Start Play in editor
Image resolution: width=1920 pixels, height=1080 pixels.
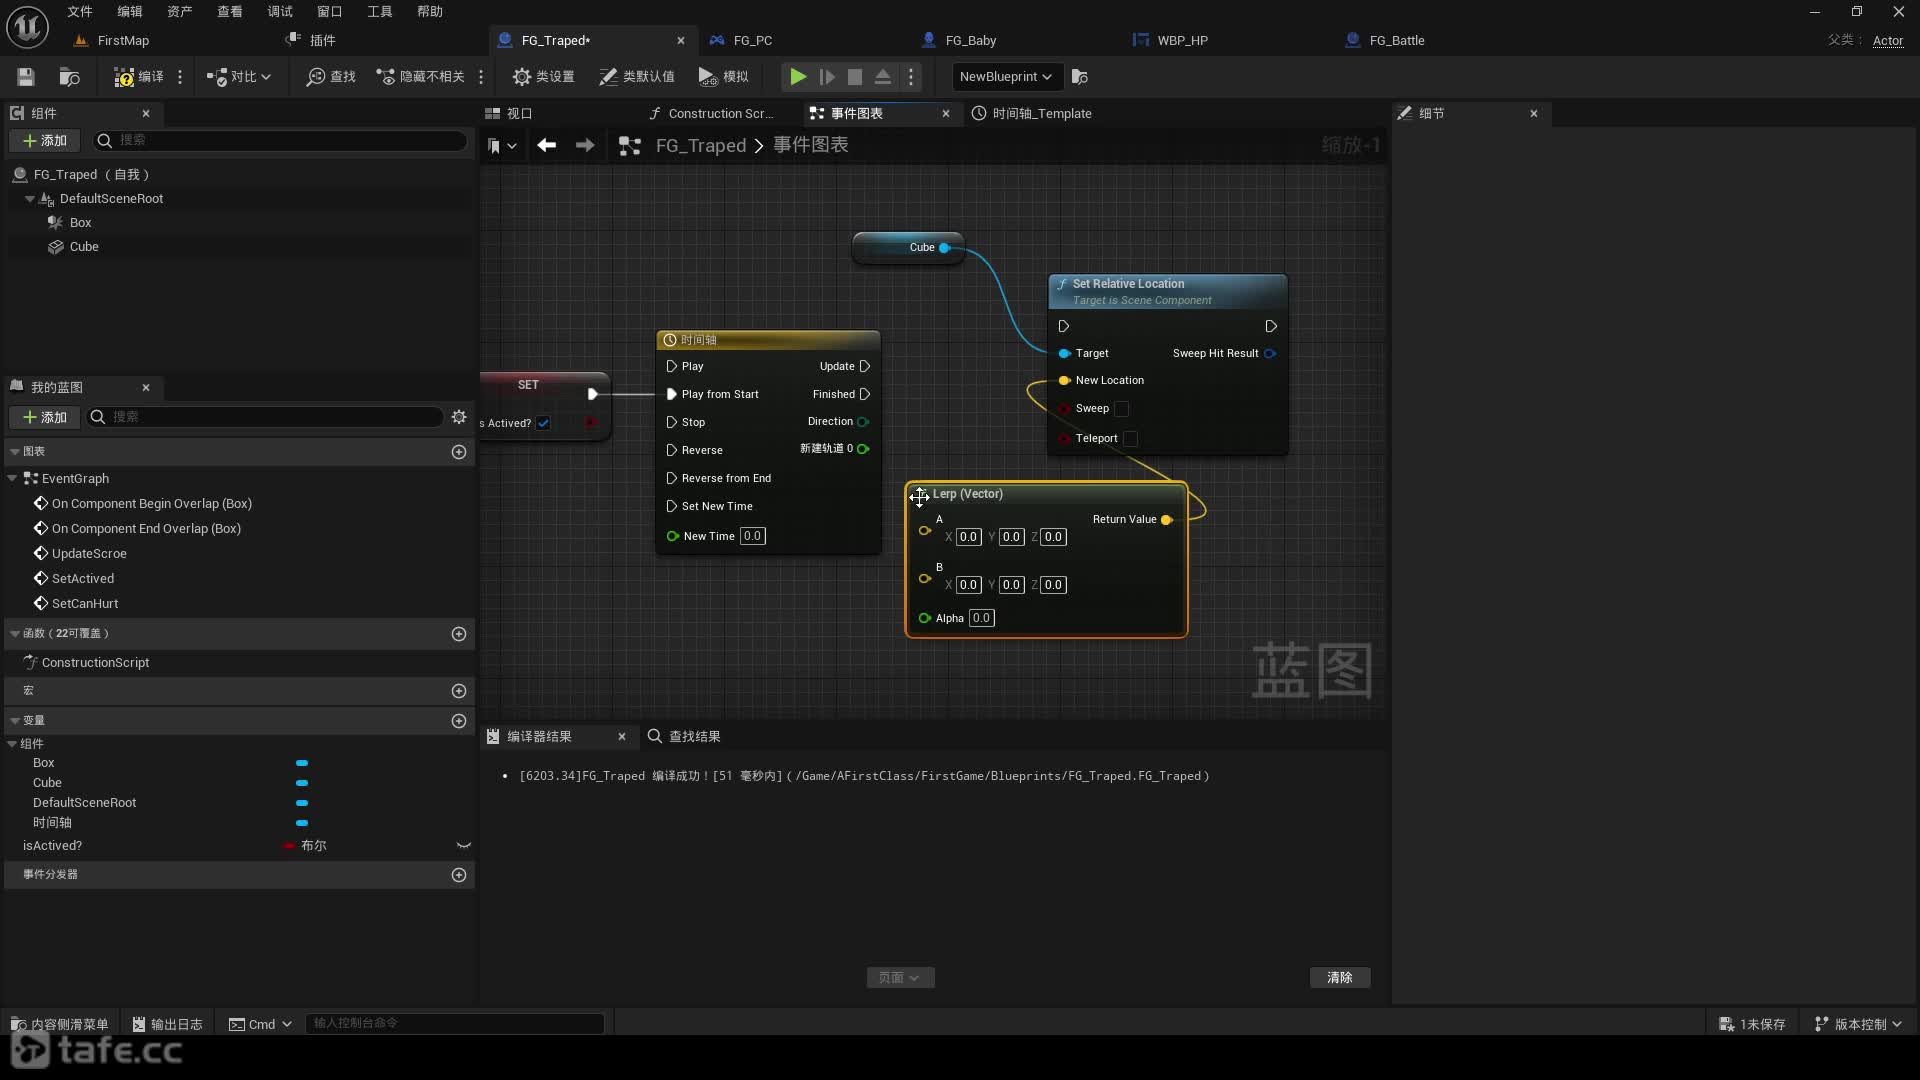pos(798,77)
